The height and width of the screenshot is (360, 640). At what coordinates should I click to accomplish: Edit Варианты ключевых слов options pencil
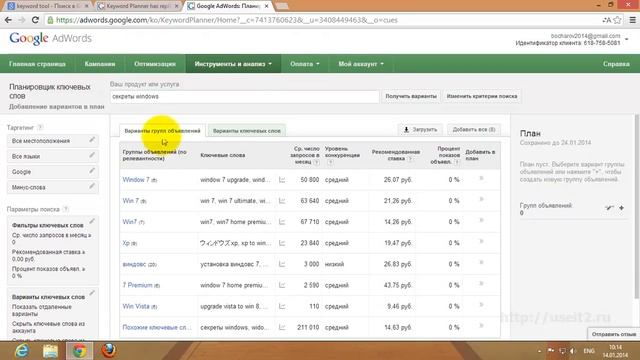click(92, 293)
